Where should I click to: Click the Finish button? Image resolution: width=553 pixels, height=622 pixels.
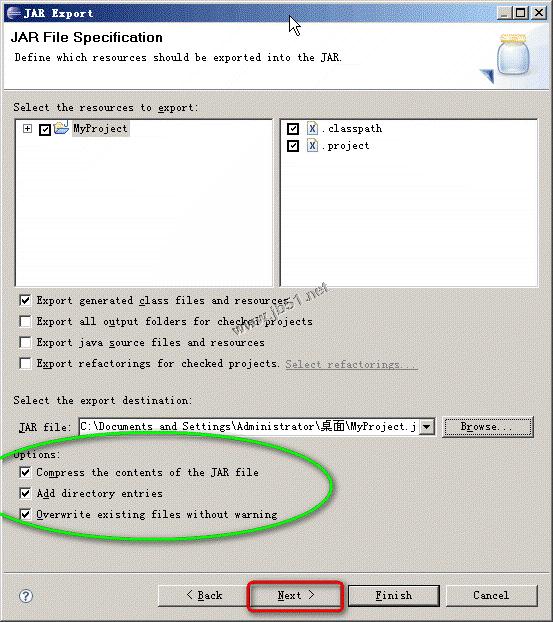[x=394, y=595]
